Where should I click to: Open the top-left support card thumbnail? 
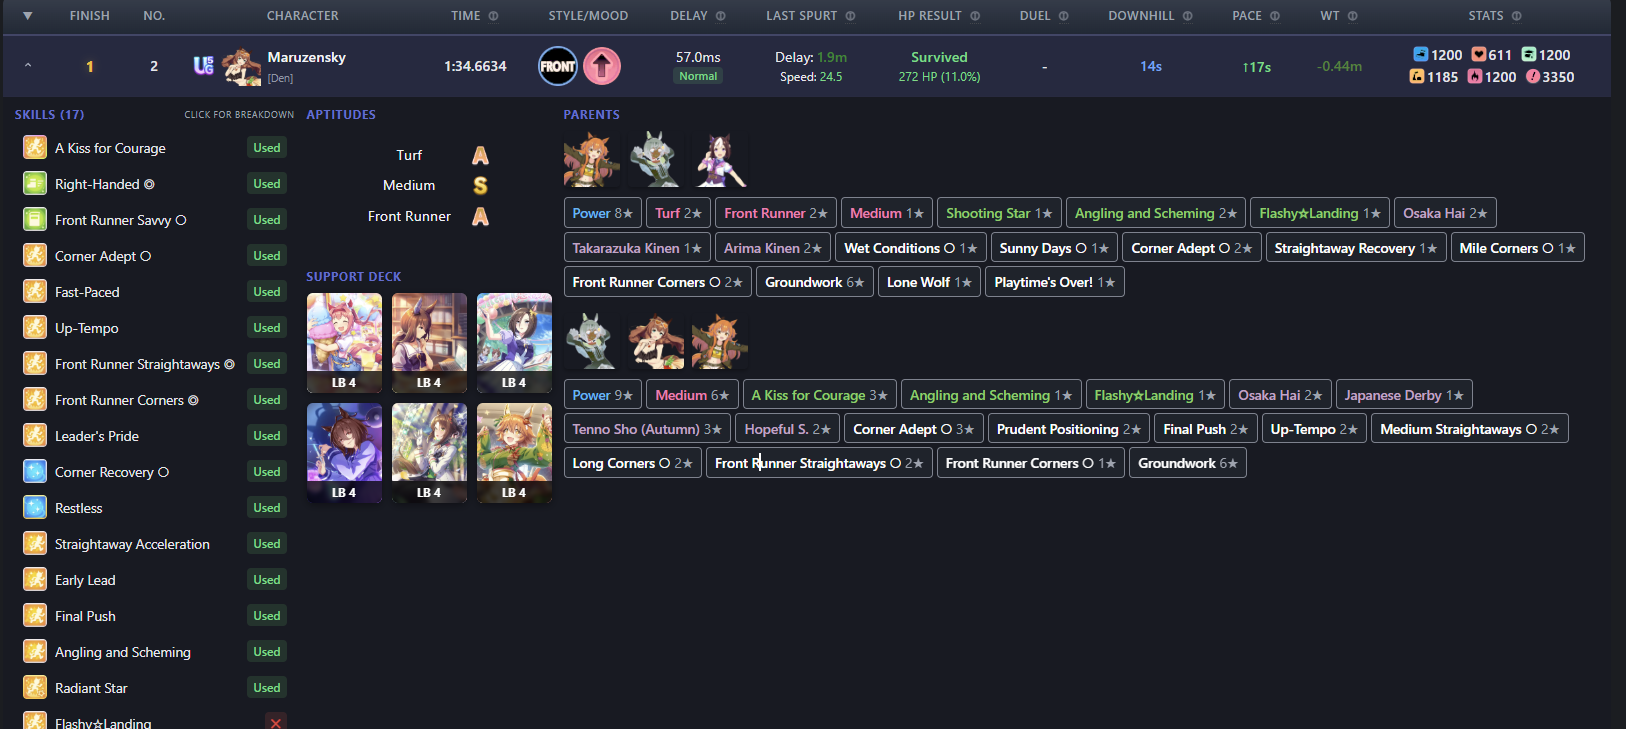click(x=344, y=342)
